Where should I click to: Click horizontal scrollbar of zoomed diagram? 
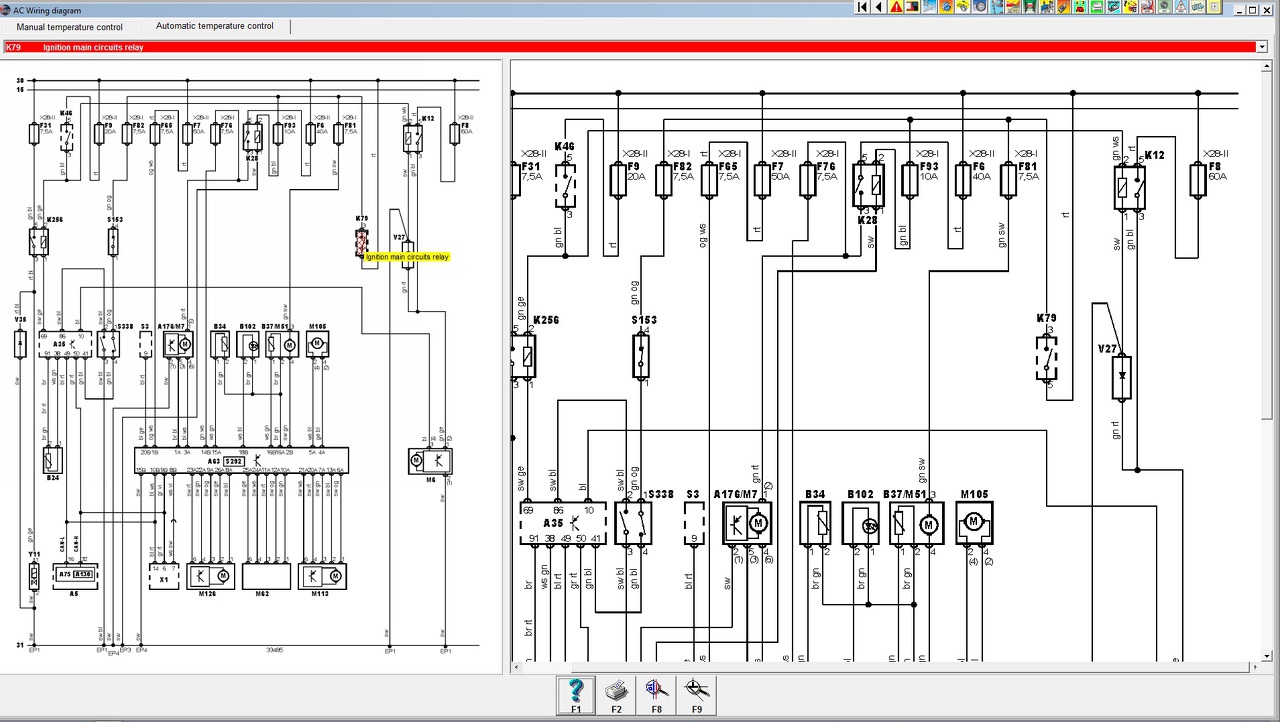point(884,666)
